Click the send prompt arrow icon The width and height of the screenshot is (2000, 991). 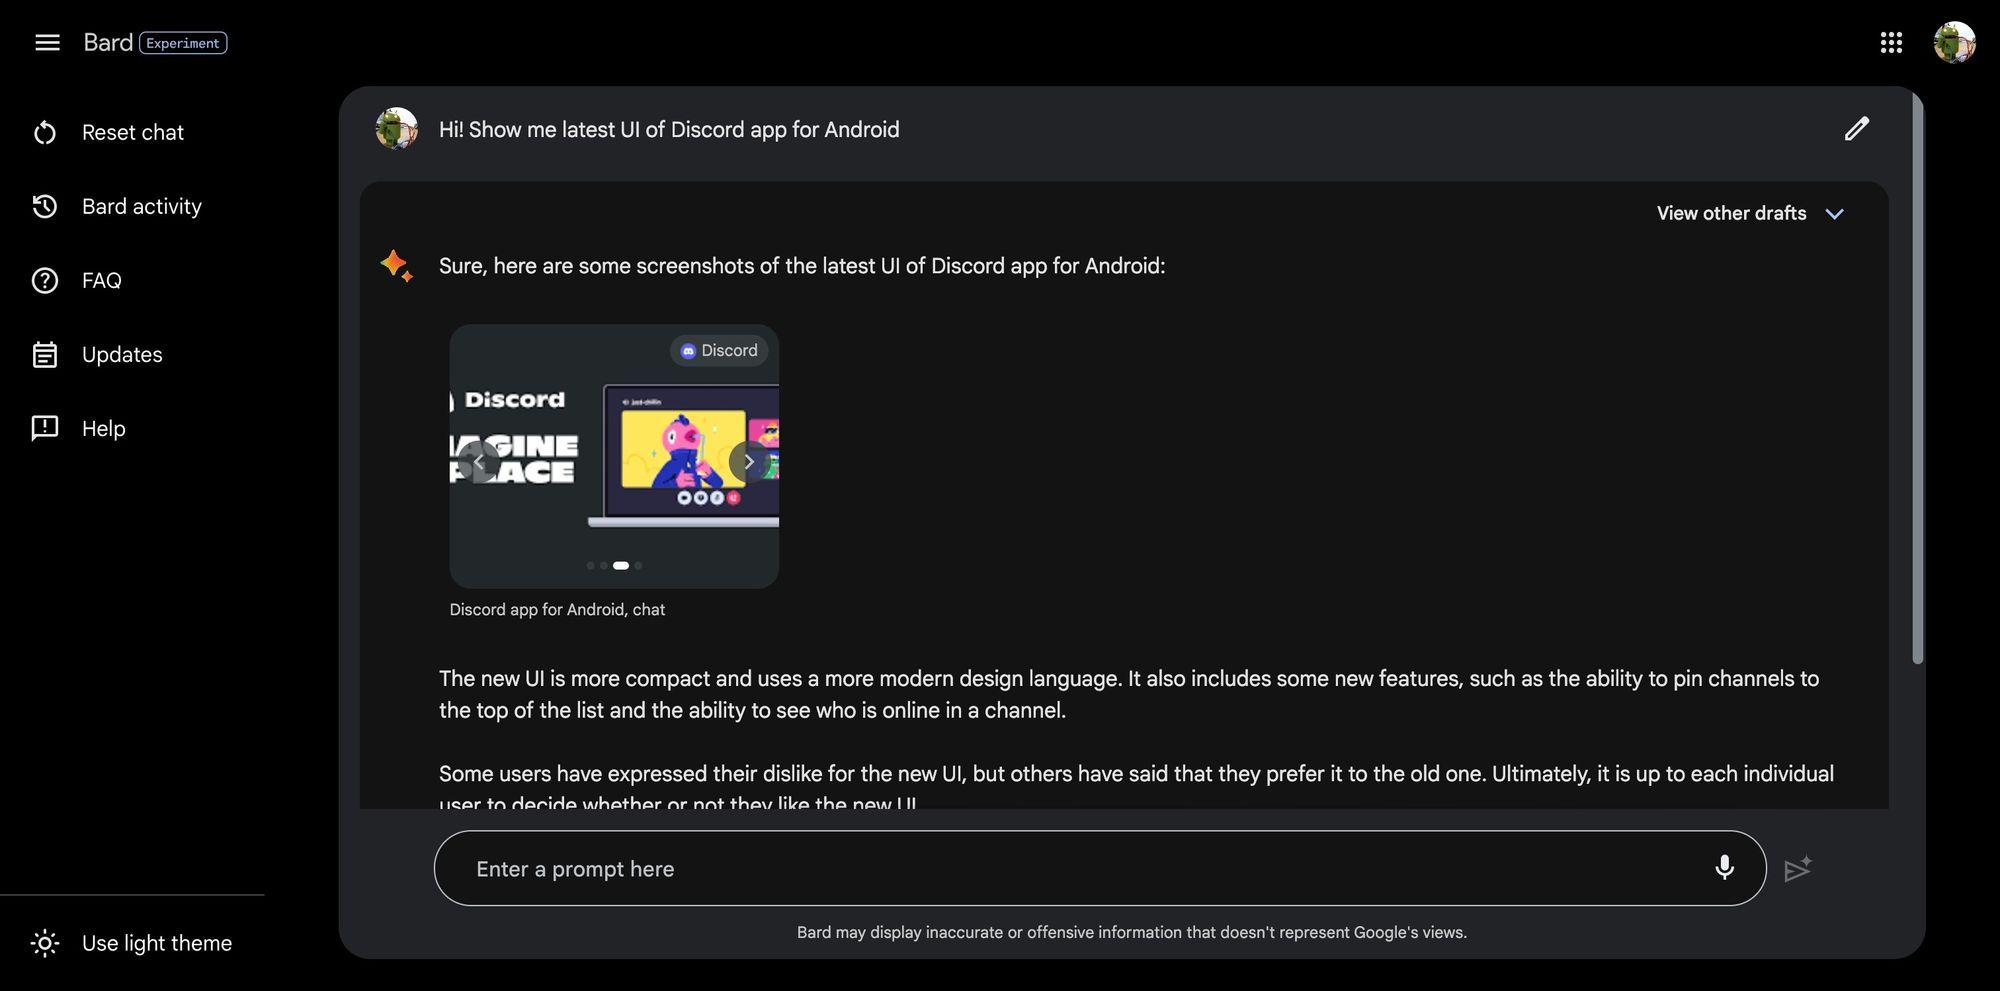(1797, 868)
